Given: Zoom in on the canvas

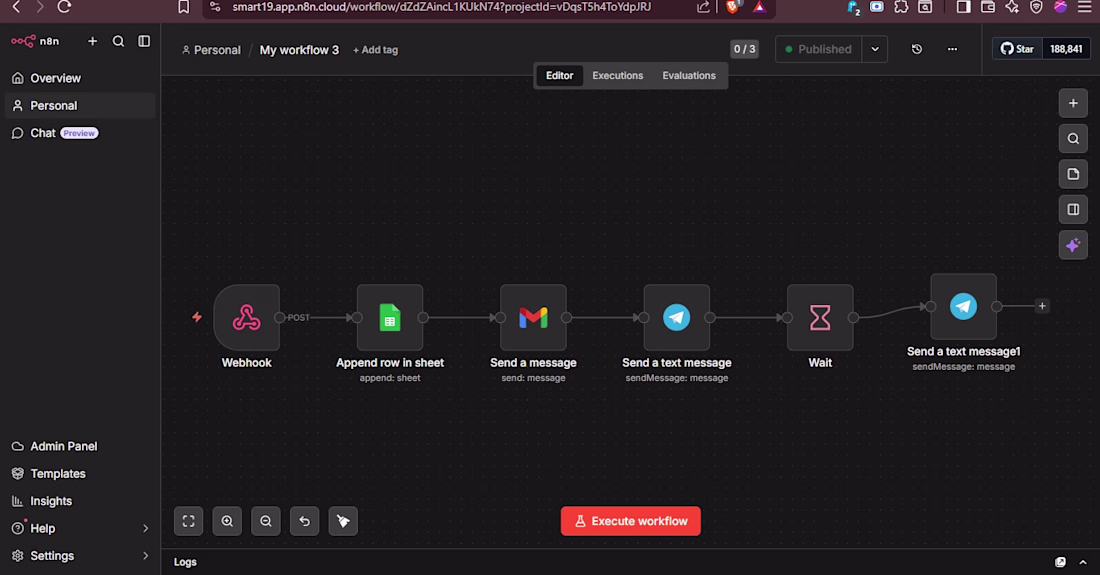Looking at the screenshot, I should [x=227, y=521].
